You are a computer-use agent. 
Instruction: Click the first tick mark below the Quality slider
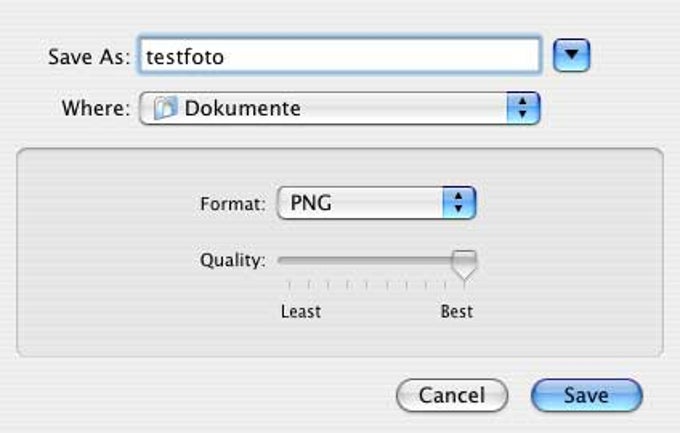coord(289,285)
